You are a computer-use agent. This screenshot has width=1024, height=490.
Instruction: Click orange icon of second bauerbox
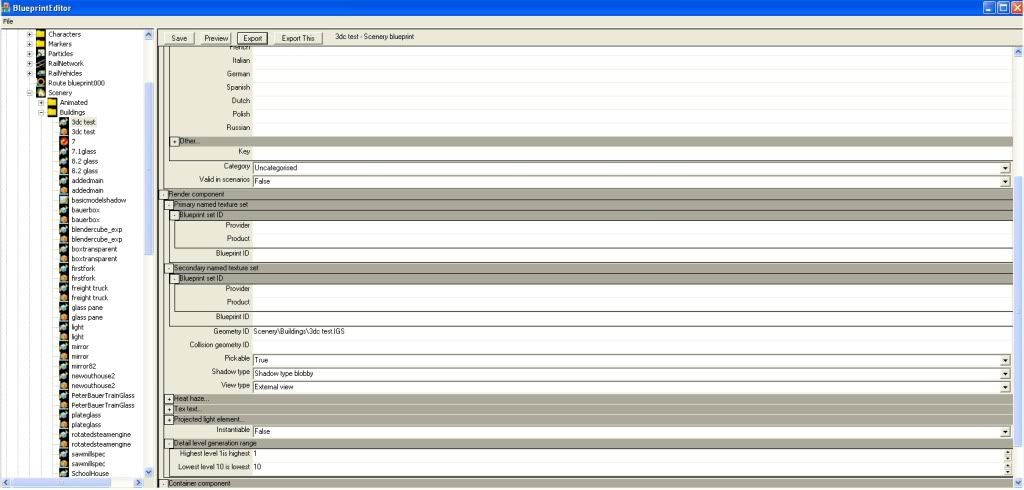64,220
